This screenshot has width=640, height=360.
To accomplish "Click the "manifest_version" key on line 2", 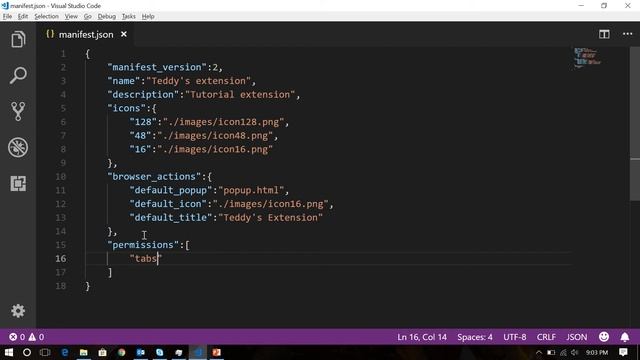I will click(157, 67).
